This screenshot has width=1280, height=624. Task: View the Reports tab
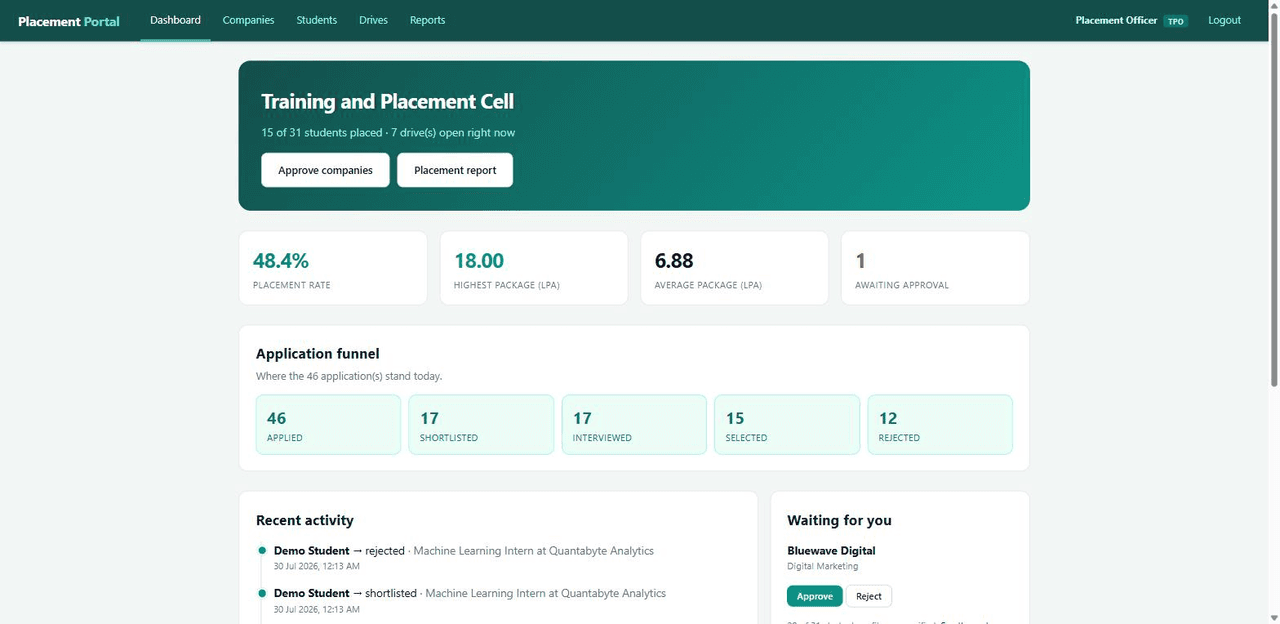(x=427, y=20)
